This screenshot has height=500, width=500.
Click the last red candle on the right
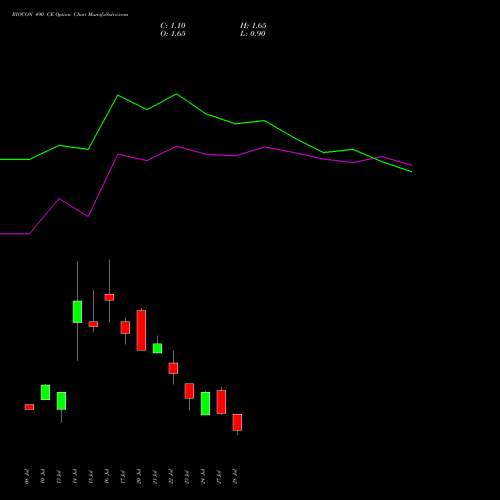(237, 422)
